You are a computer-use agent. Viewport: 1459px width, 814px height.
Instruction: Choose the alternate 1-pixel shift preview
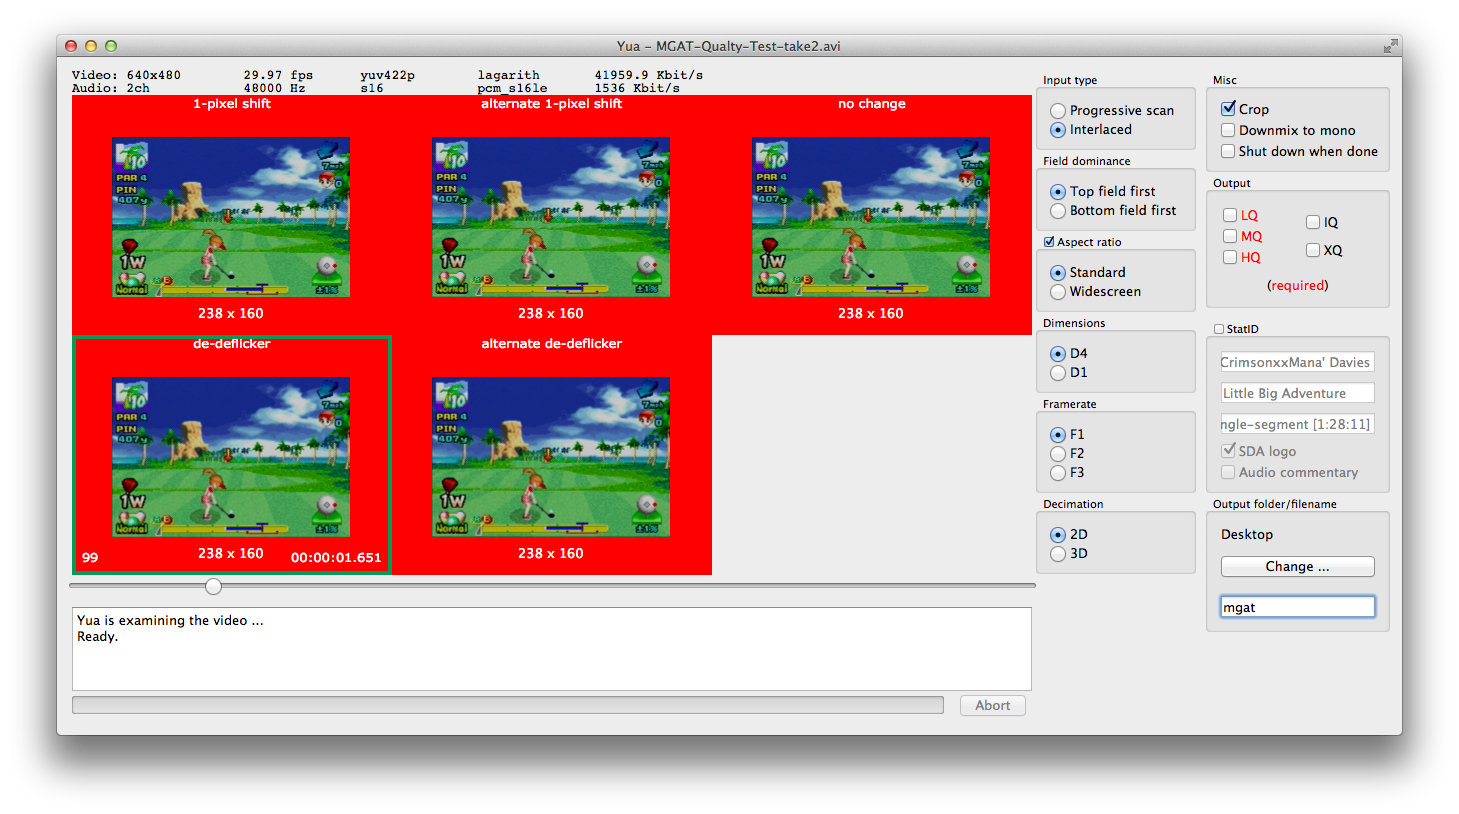pos(551,217)
